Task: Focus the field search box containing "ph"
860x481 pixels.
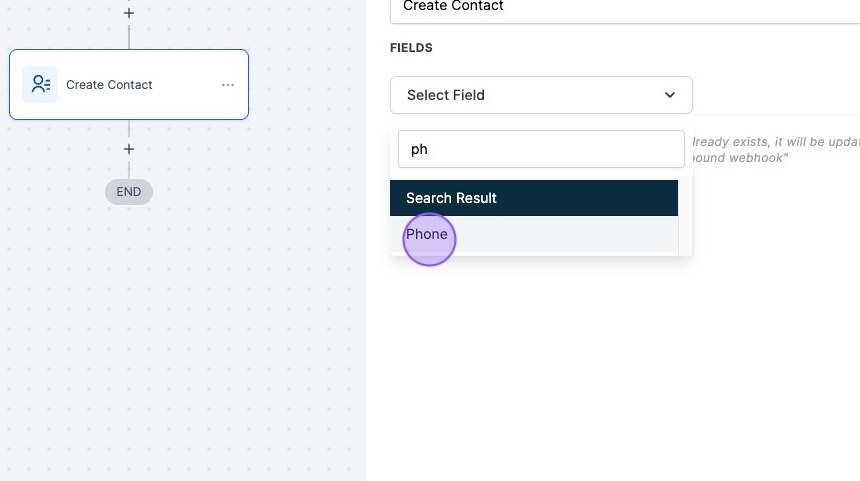Action: (540, 149)
